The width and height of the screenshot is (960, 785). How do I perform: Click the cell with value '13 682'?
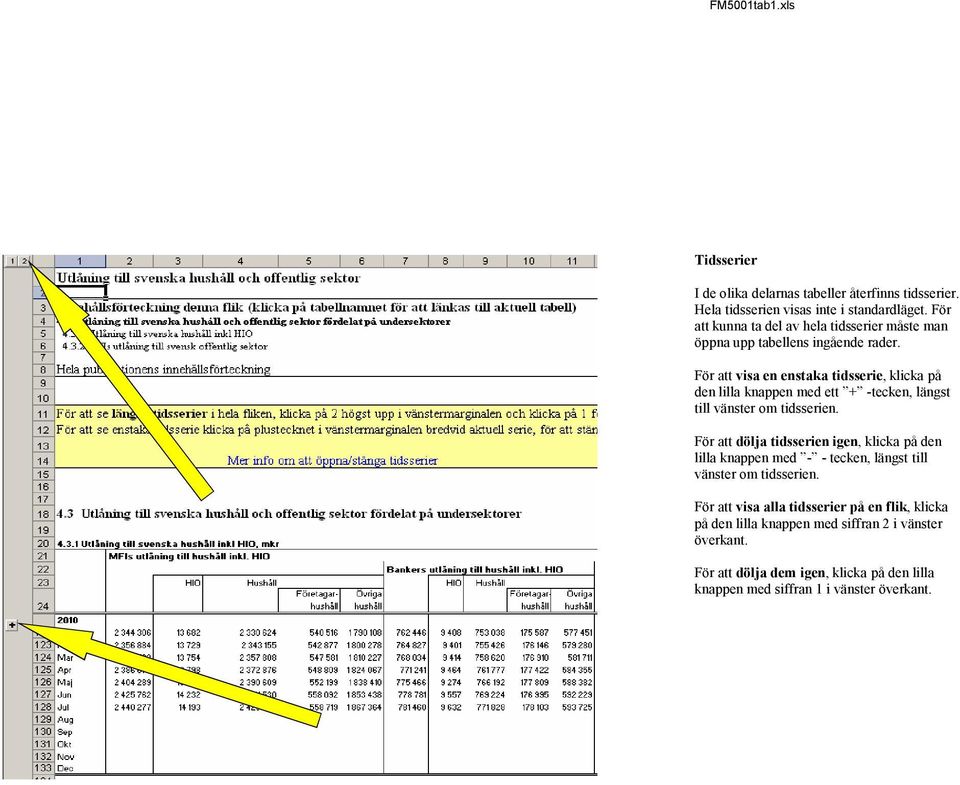coord(189,633)
